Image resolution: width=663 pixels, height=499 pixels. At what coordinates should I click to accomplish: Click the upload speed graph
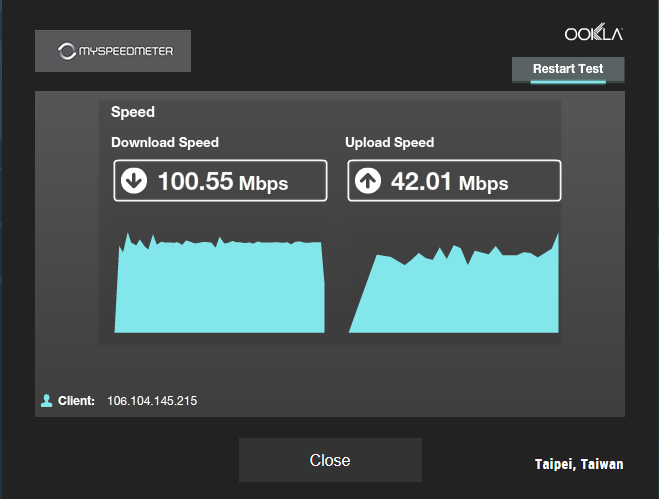coord(454,282)
